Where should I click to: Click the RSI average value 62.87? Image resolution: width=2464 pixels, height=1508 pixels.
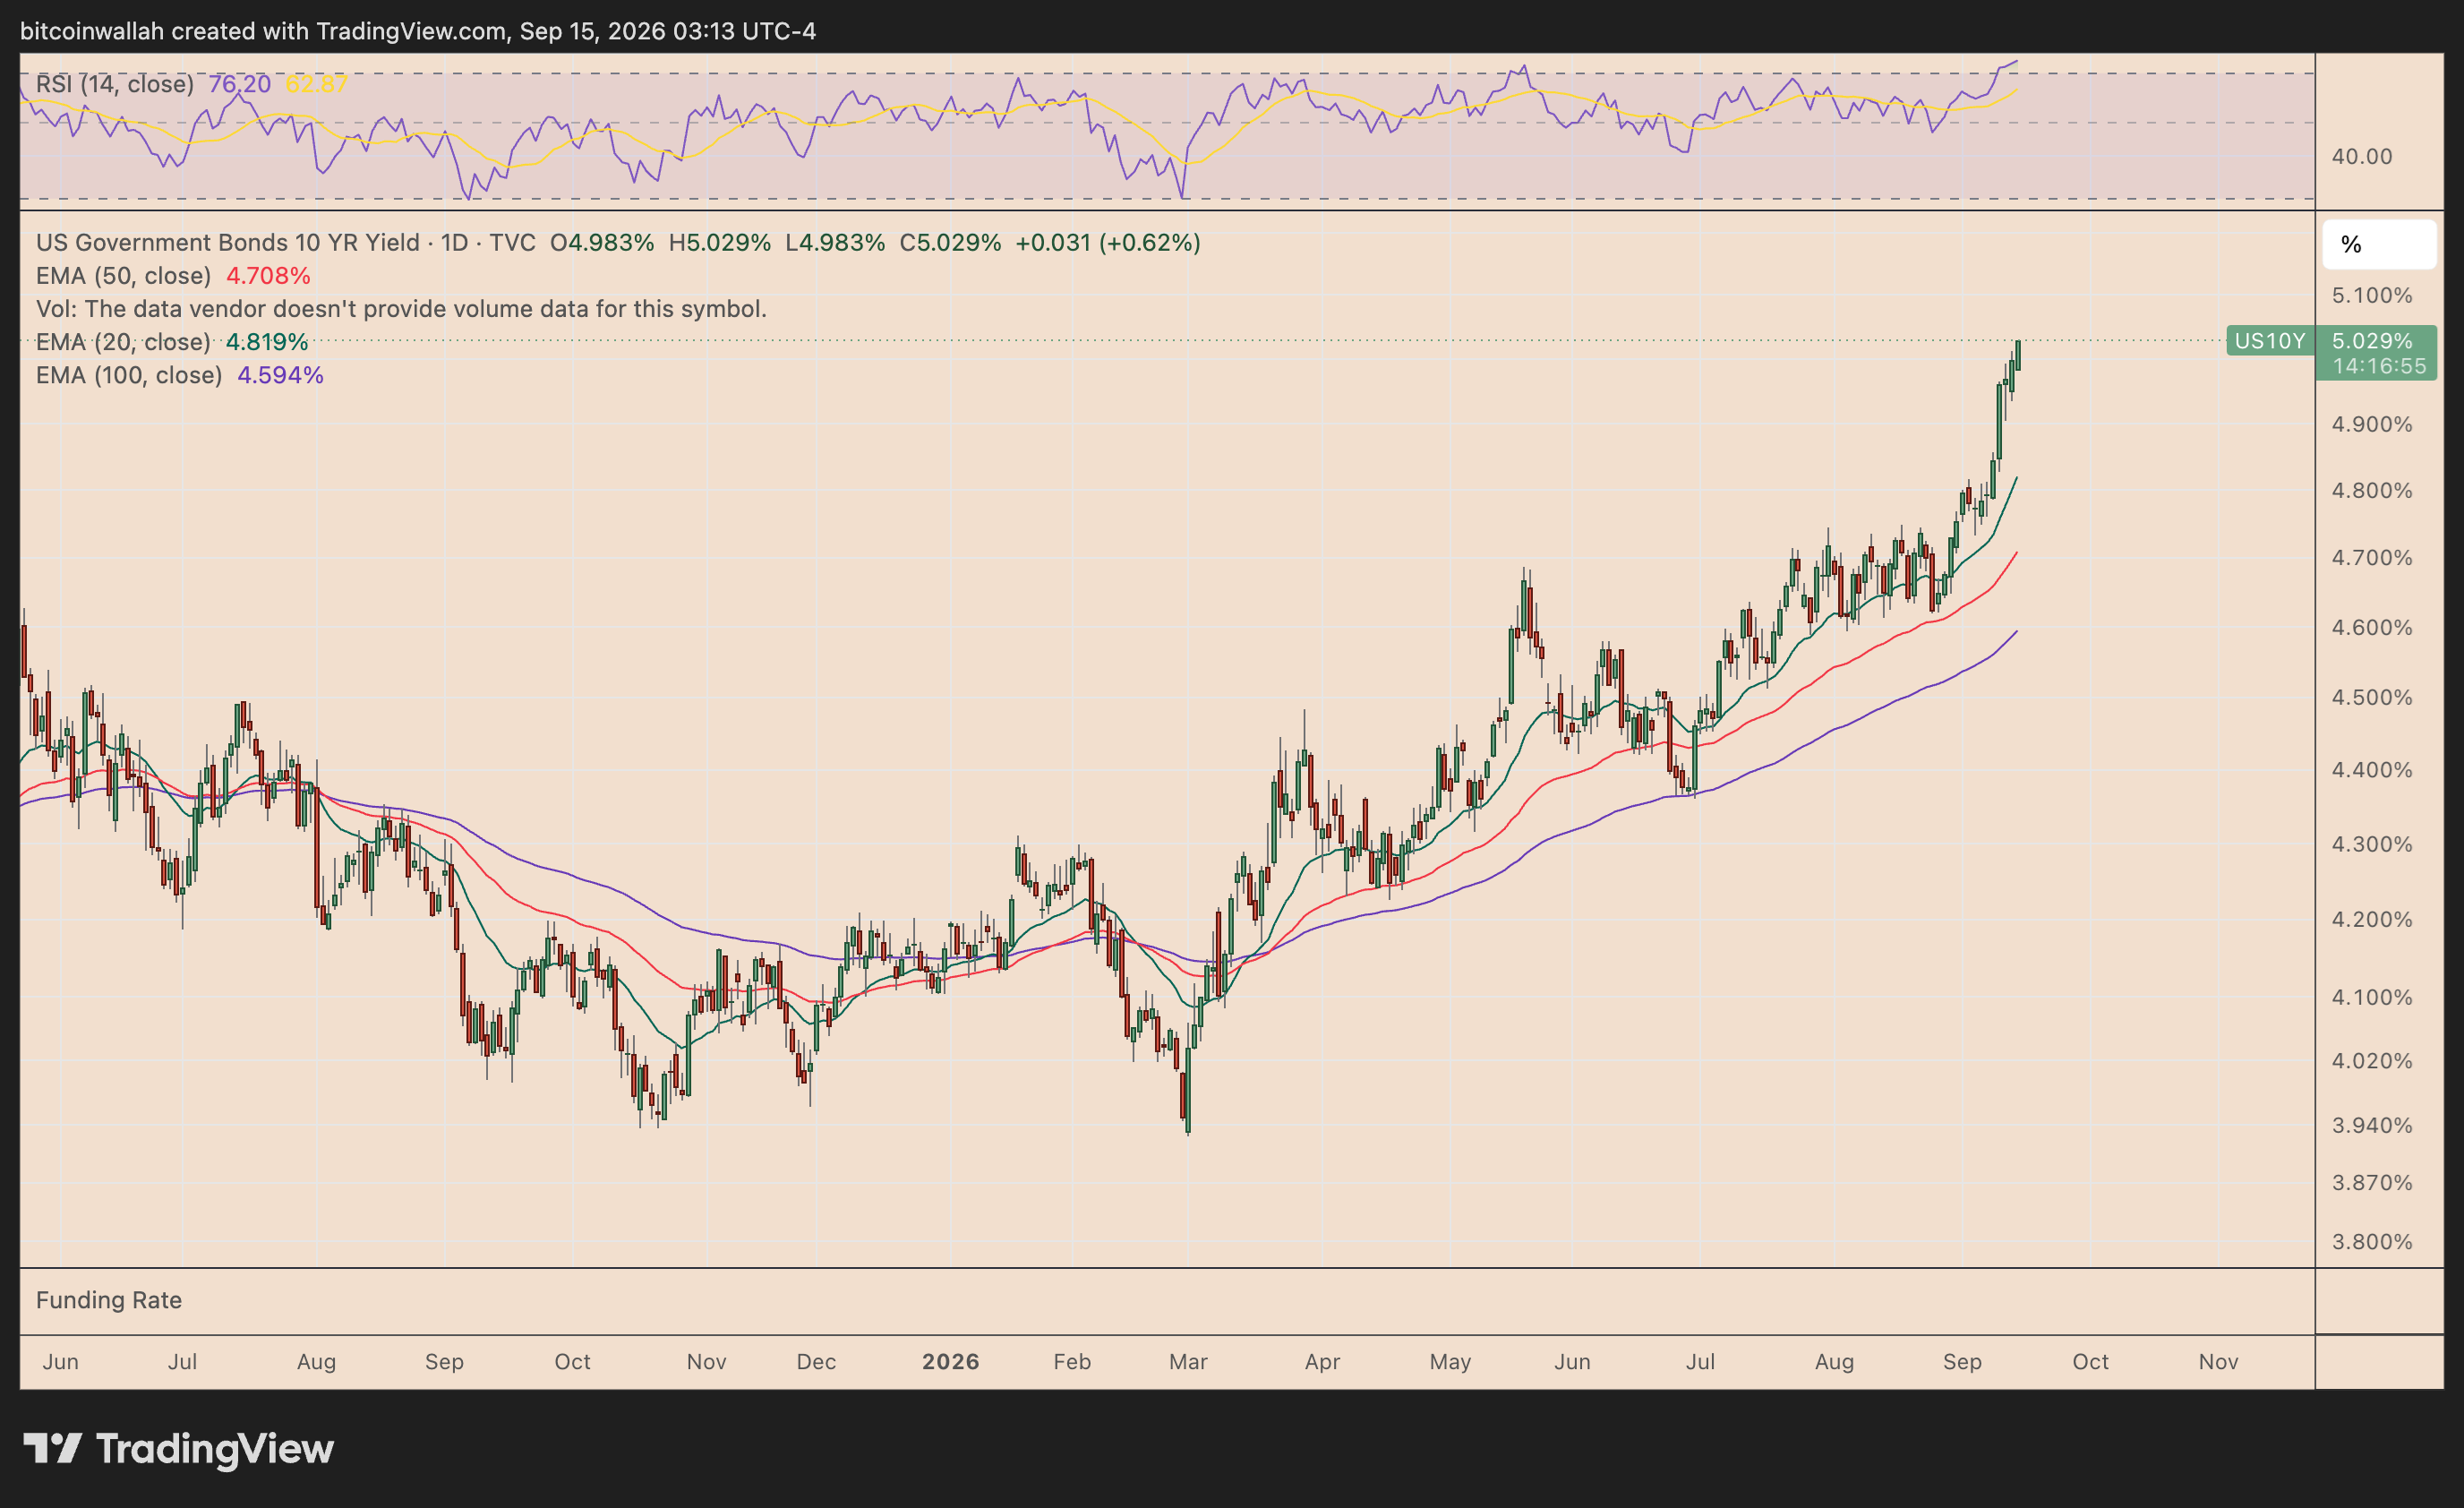click(316, 83)
